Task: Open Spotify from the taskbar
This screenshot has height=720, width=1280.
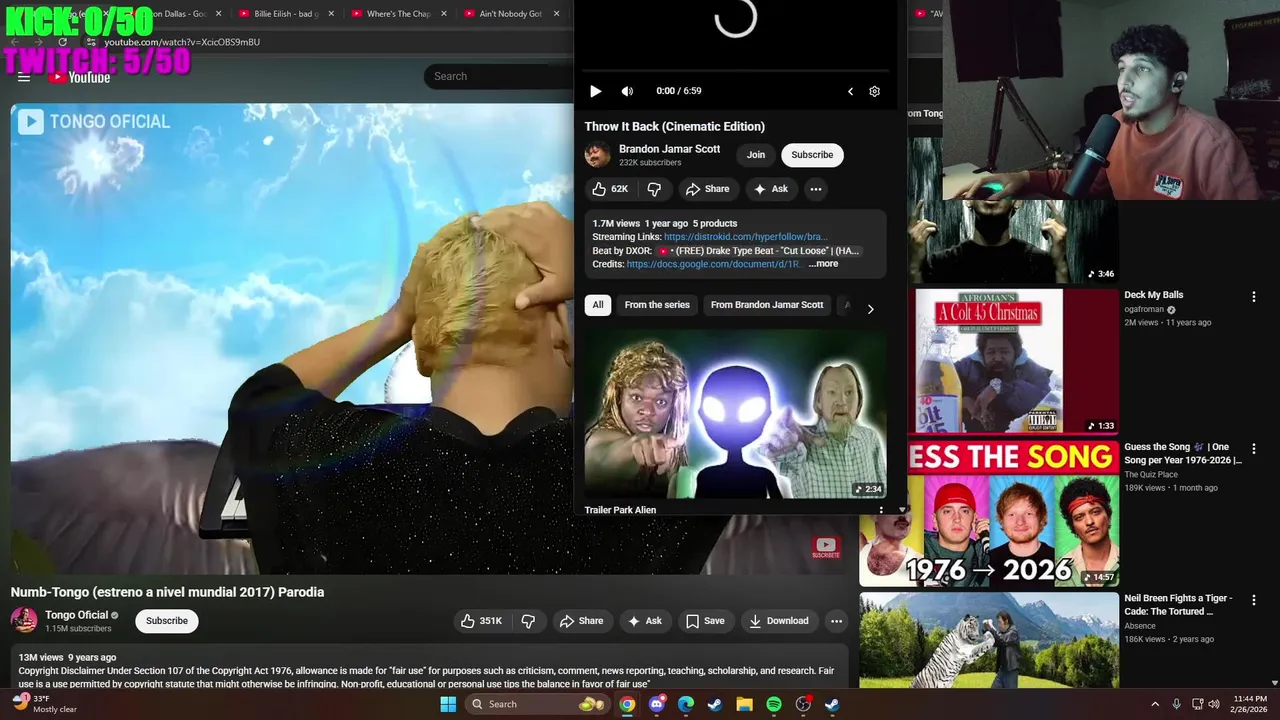Action: point(774,704)
